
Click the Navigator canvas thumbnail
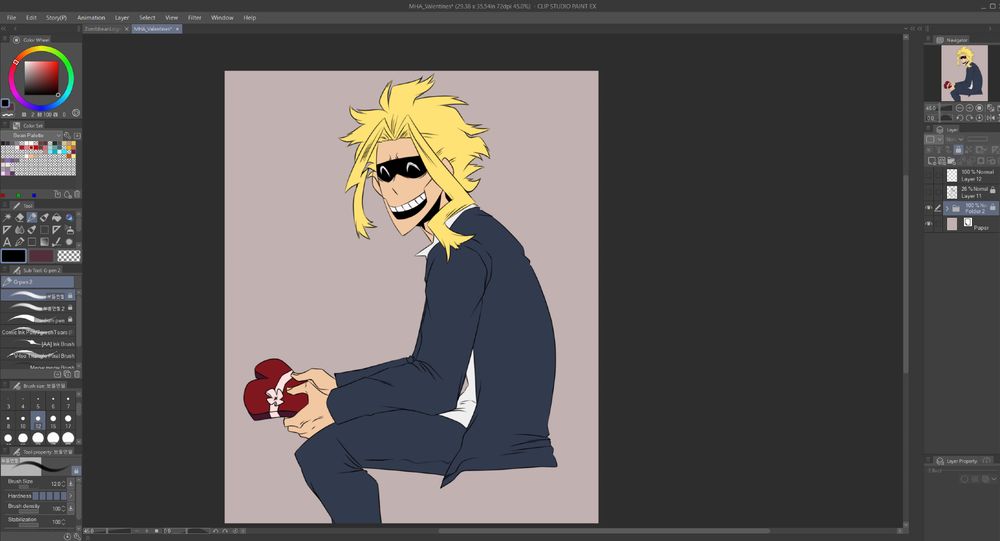[964, 73]
